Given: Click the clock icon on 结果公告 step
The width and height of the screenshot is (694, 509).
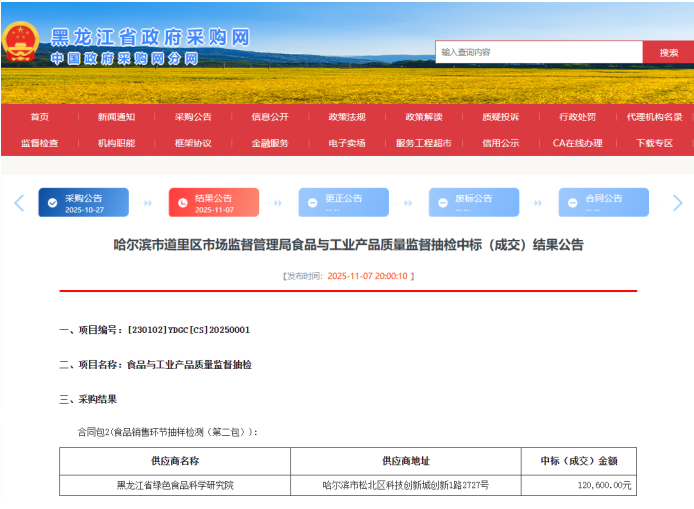Looking at the screenshot, I should tap(183, 203).
